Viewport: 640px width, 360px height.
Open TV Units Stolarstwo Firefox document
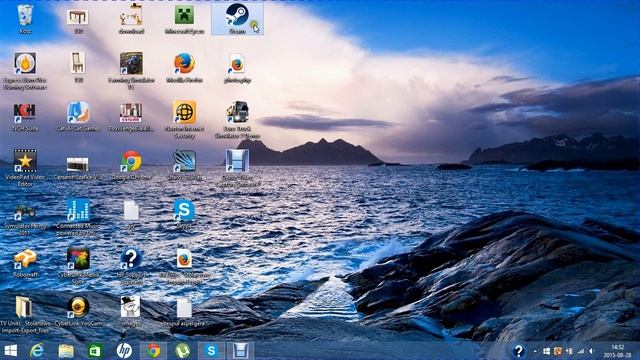(x=184, y=259)
